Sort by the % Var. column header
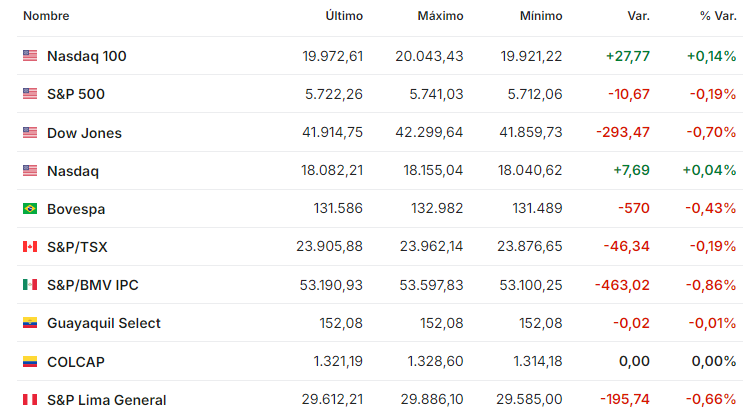The width and height of the screenshot is (743, 418). coord(718,16)
